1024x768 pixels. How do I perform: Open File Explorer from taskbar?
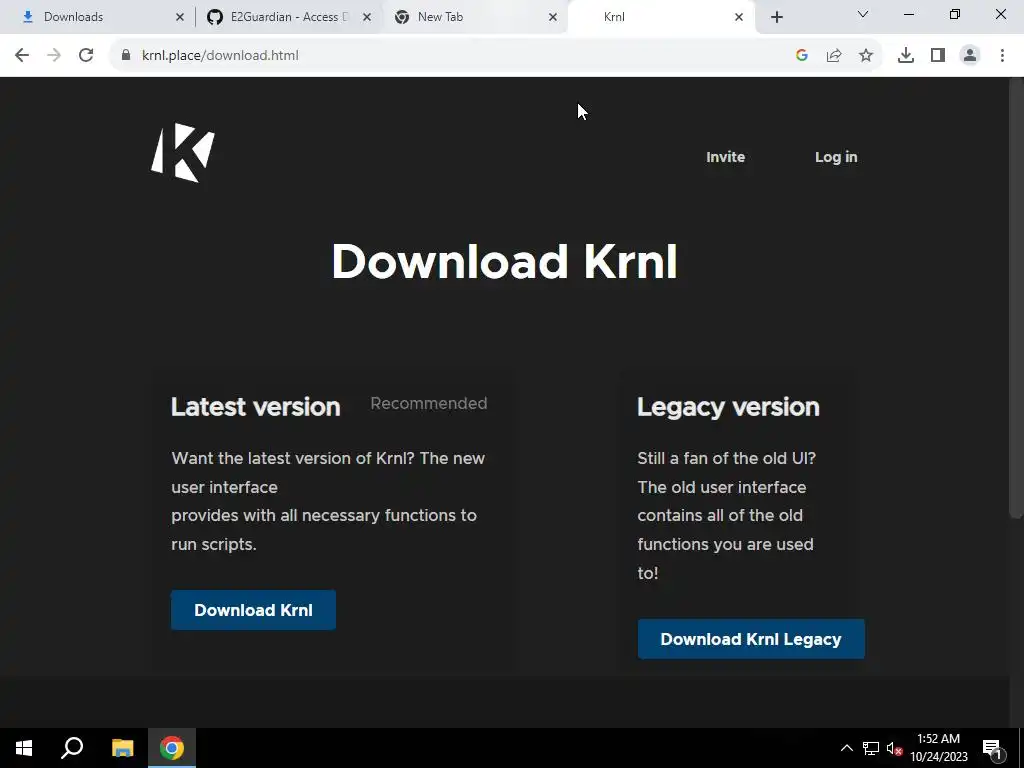pyautogui.click(x=122, y=748)
